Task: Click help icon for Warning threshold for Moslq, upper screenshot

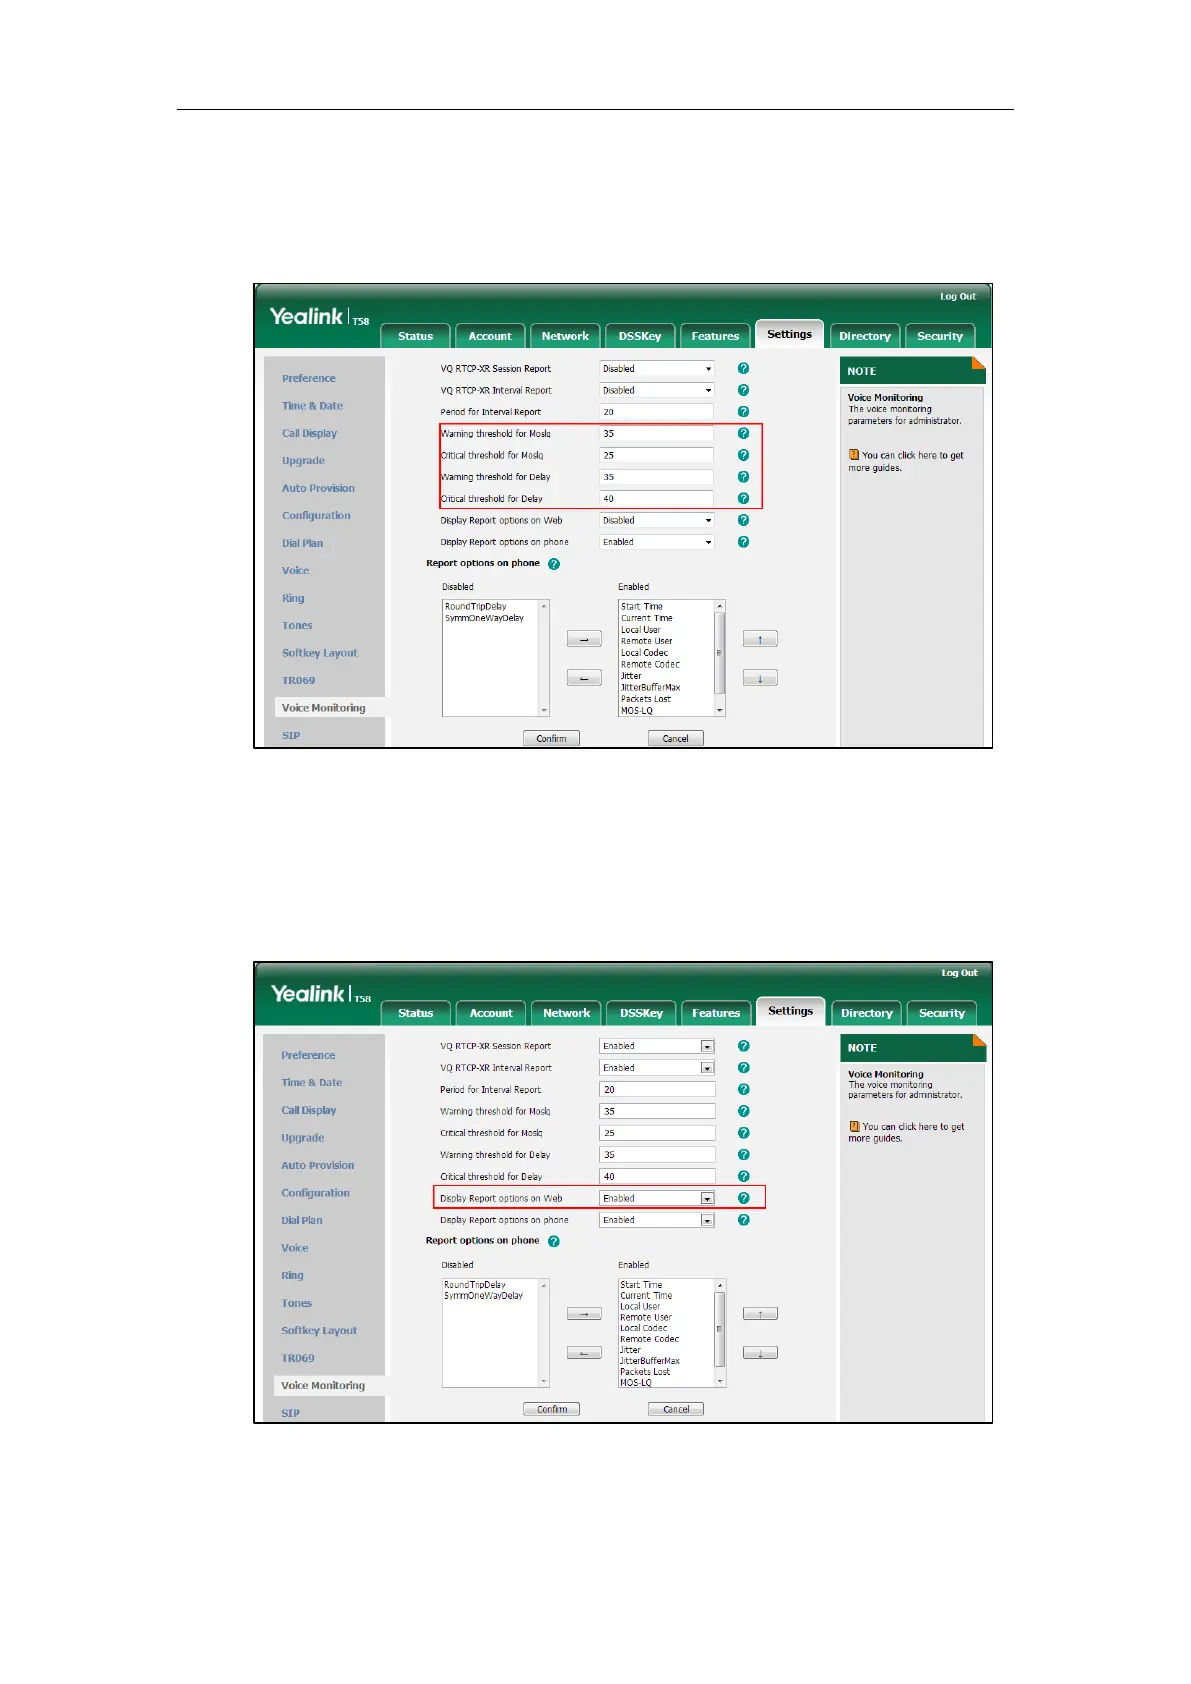Action: [743, 433]
